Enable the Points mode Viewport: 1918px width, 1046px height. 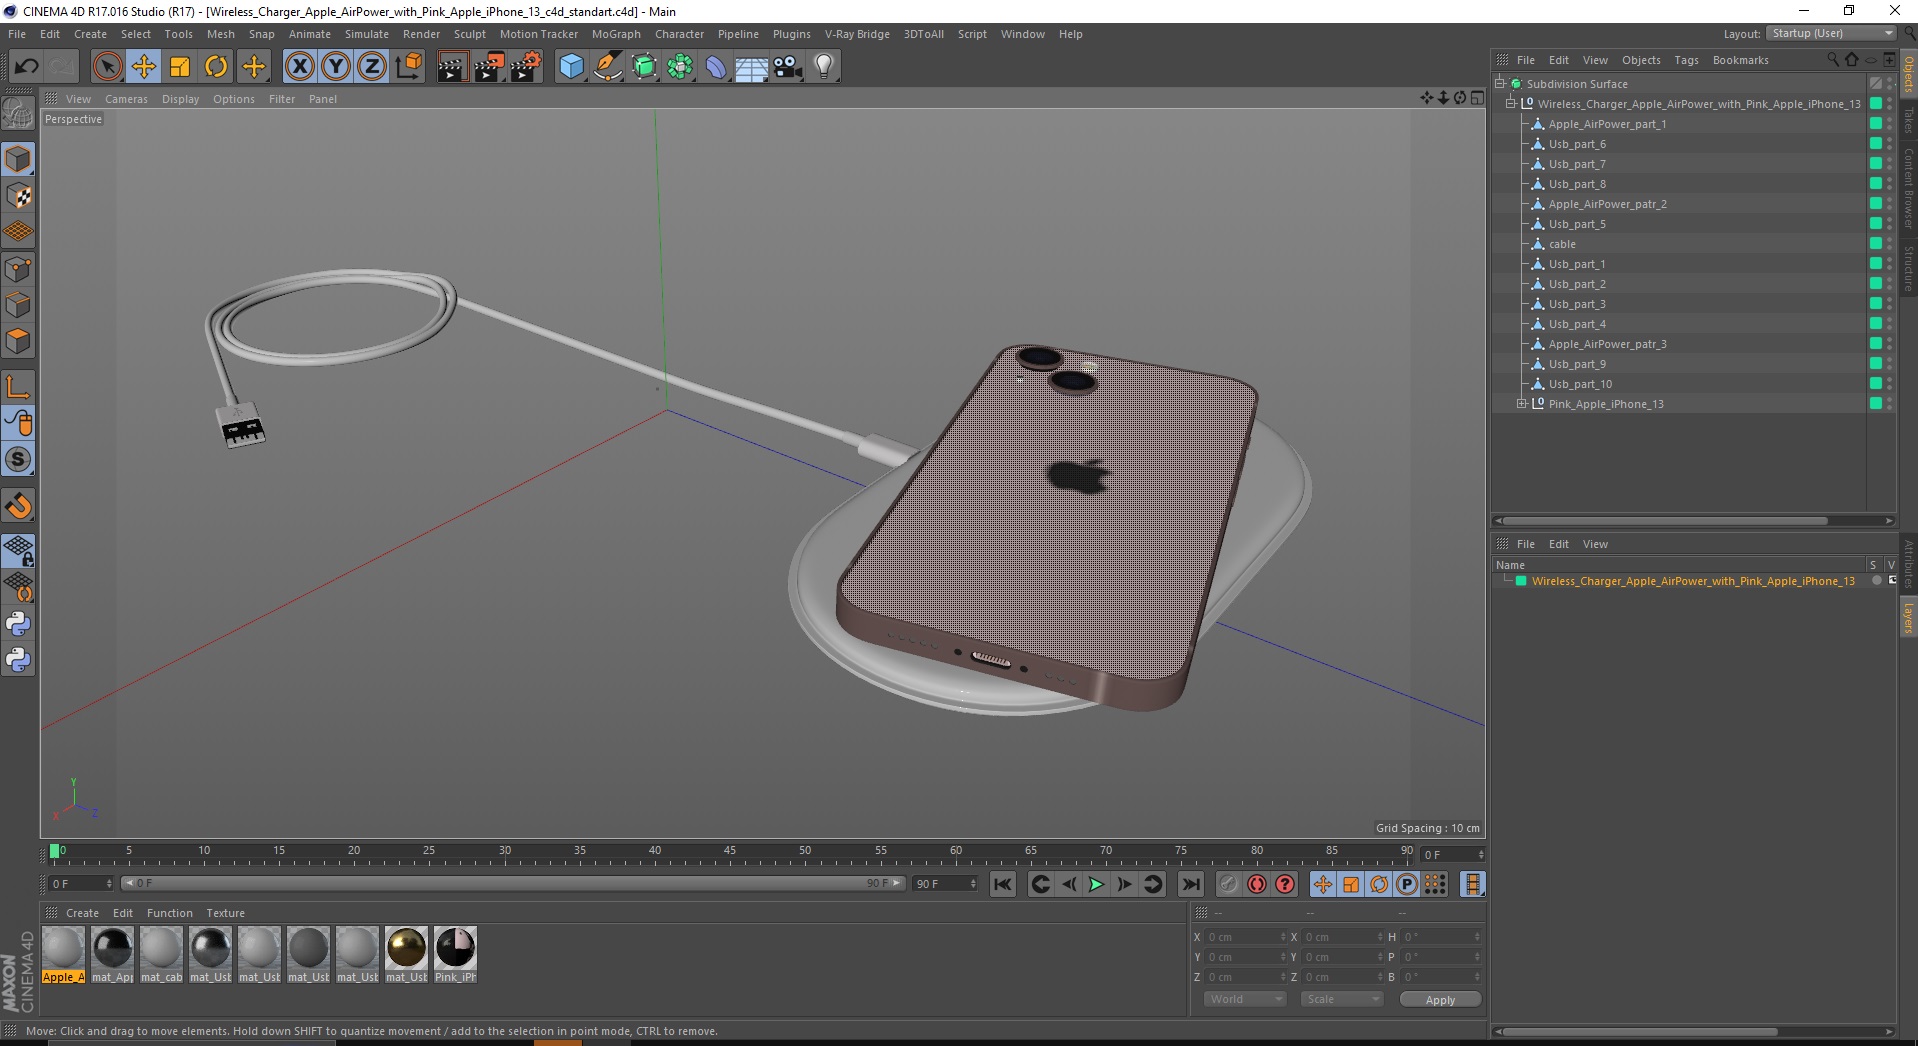pos(18,269)
